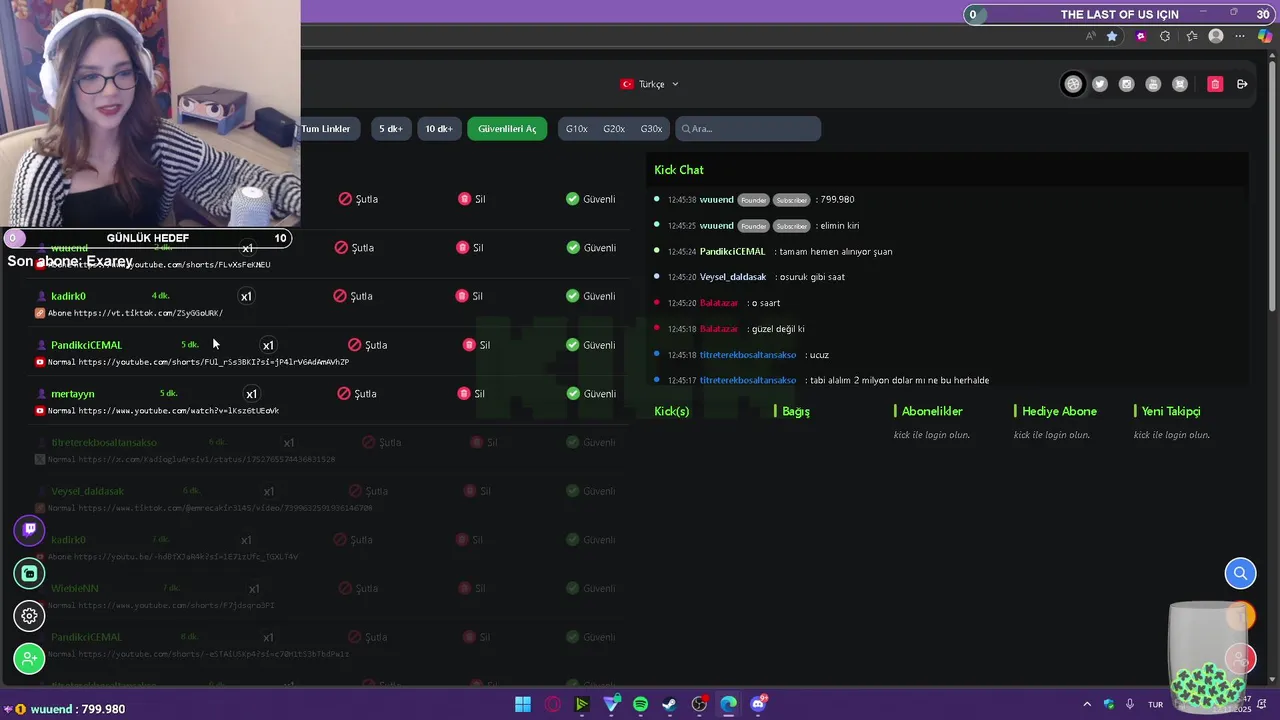The width and height of the screenshot is (1280, 720).
Task: Click the purple extension icon in Edge toolbar
Action: [x=1141, y=36]
